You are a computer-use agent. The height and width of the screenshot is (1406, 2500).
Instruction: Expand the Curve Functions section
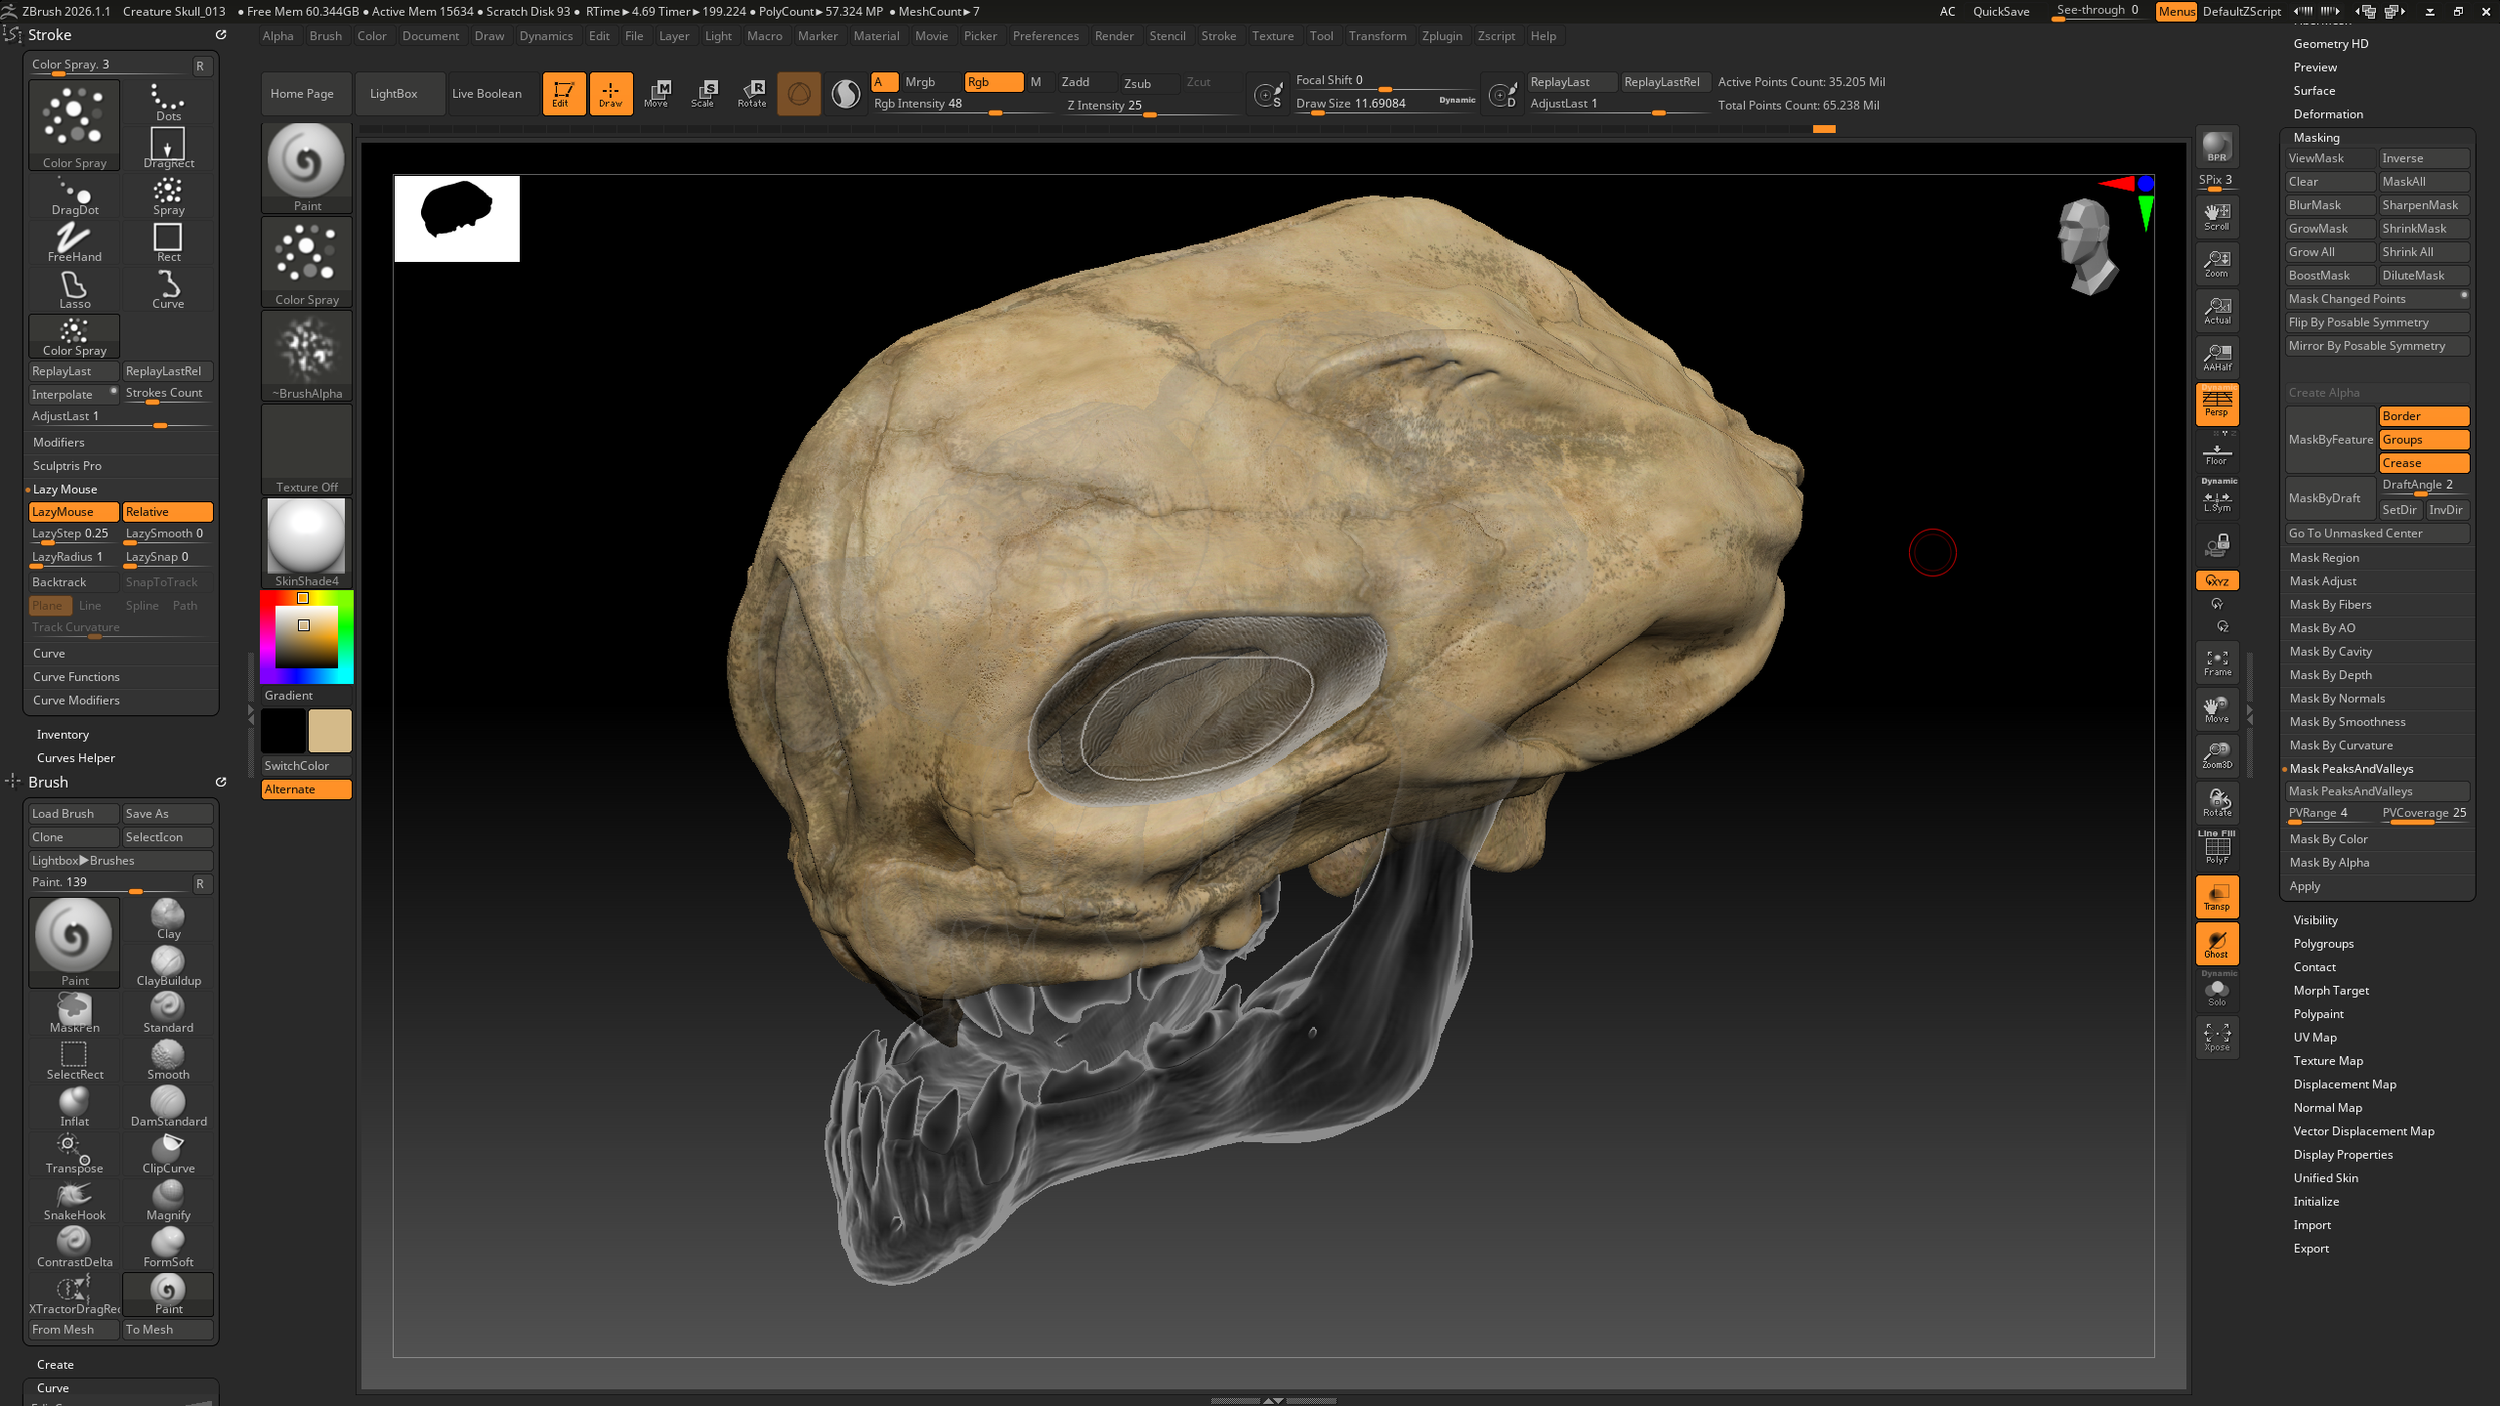[x=76, y=677]
